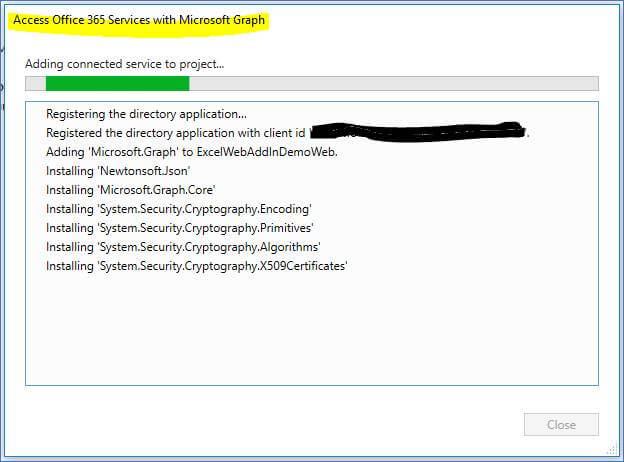Click 'Adding connected service to project...' status text
Image resolution: width=624 pixels, height=462 pixels.
(x=124, y=64)
